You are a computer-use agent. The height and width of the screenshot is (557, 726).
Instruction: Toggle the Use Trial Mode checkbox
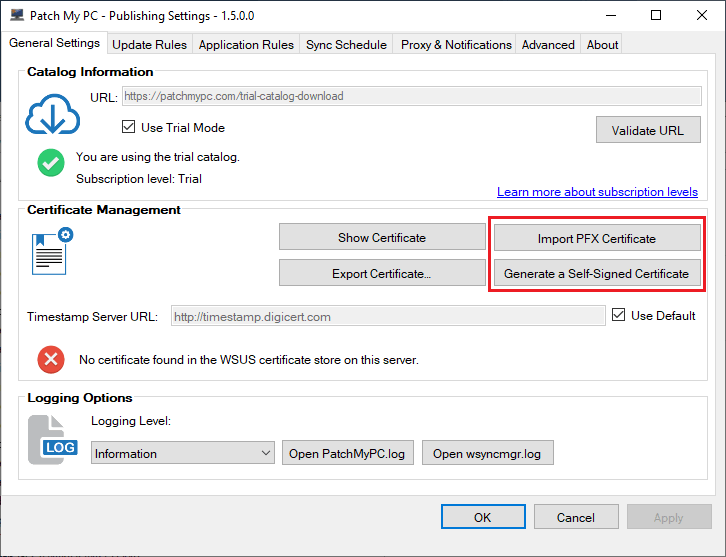[128, 127]
